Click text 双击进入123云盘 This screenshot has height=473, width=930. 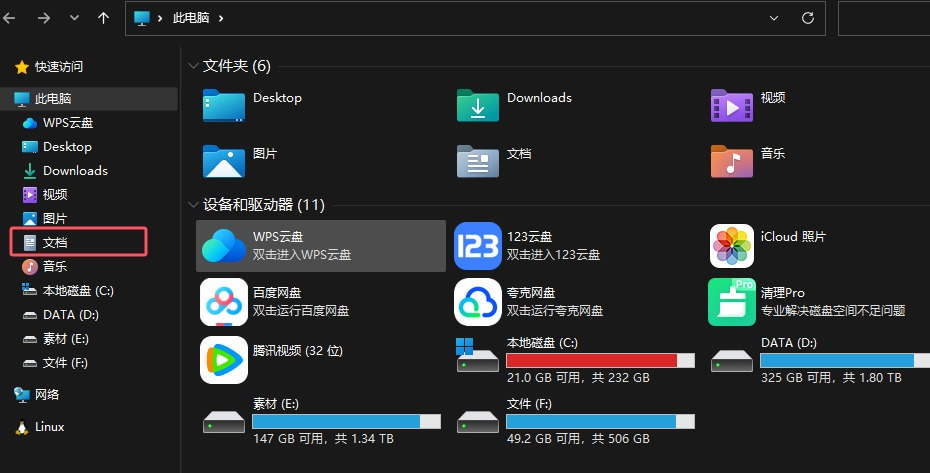click(x=553, y=255)
